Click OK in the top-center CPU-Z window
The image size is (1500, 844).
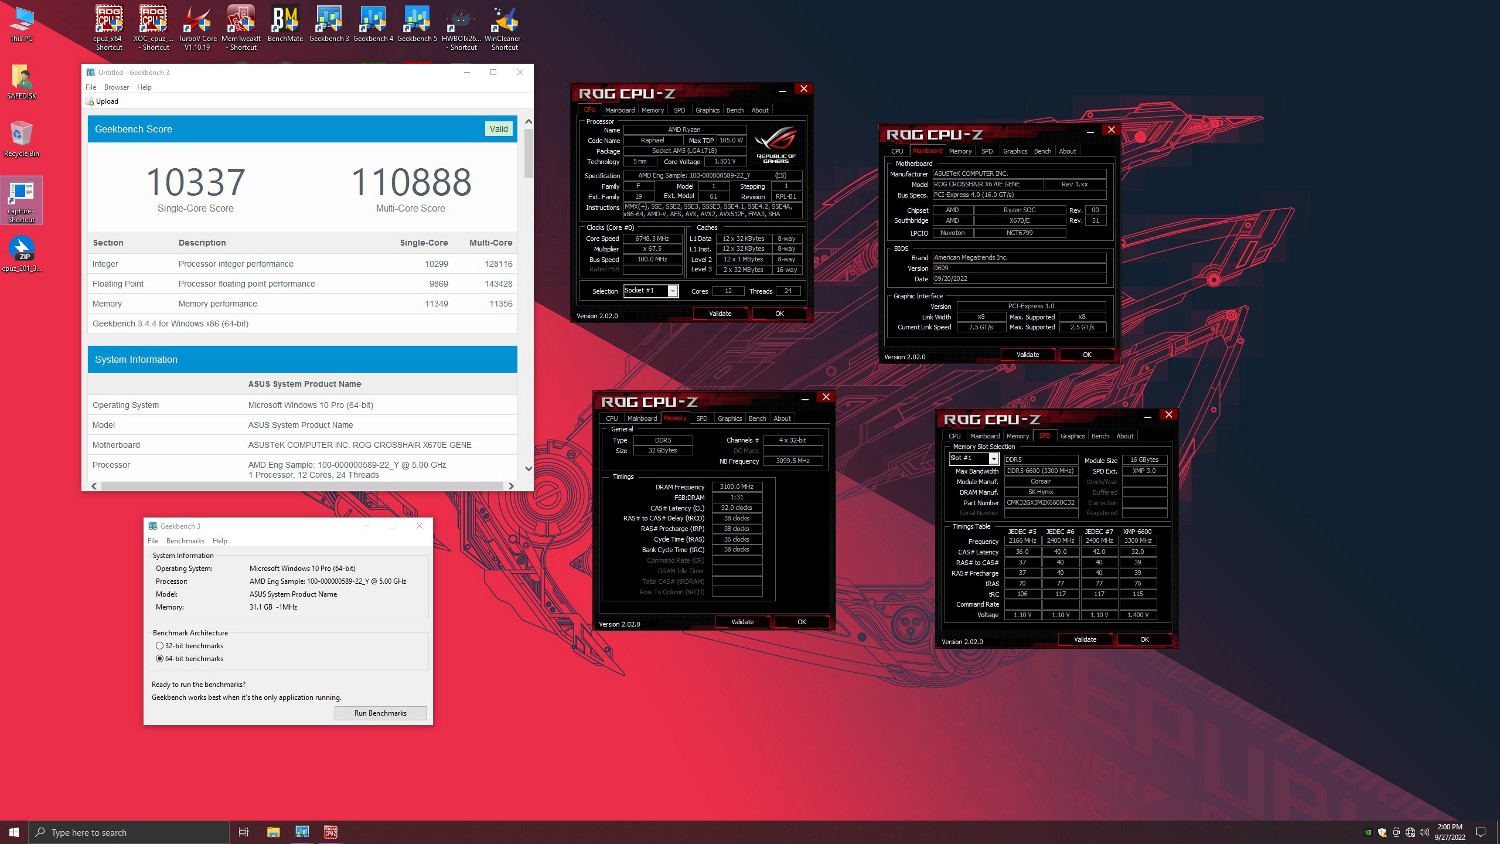coord(780,314)
